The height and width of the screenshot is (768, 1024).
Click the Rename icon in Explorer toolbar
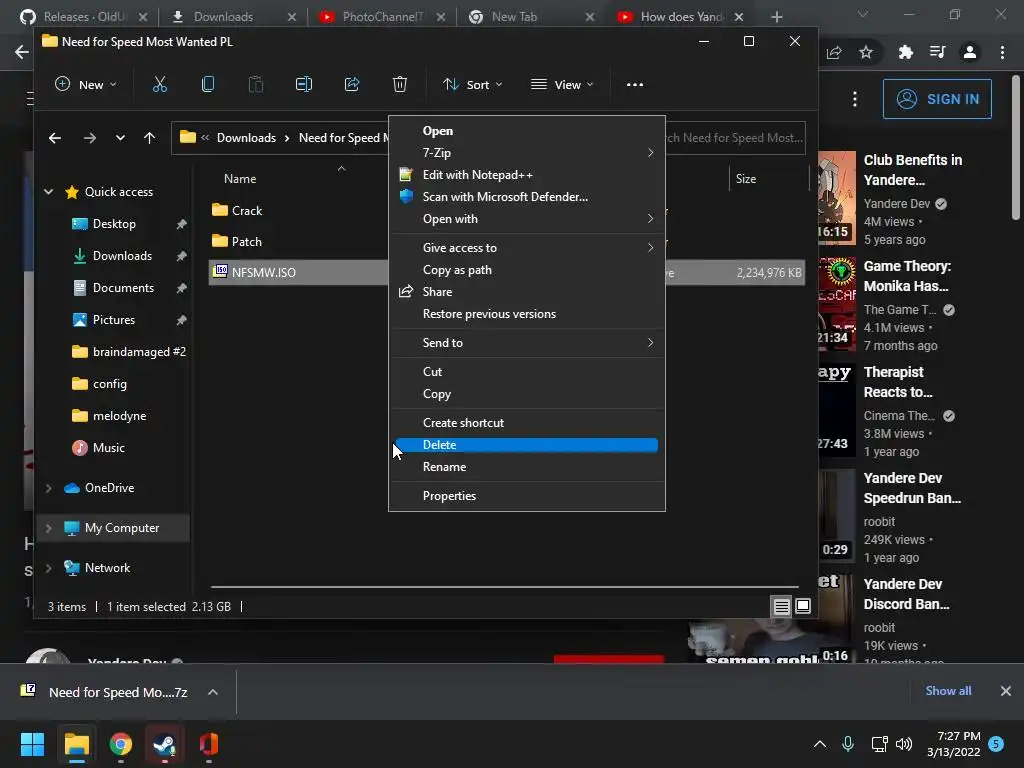click(304, 84)
